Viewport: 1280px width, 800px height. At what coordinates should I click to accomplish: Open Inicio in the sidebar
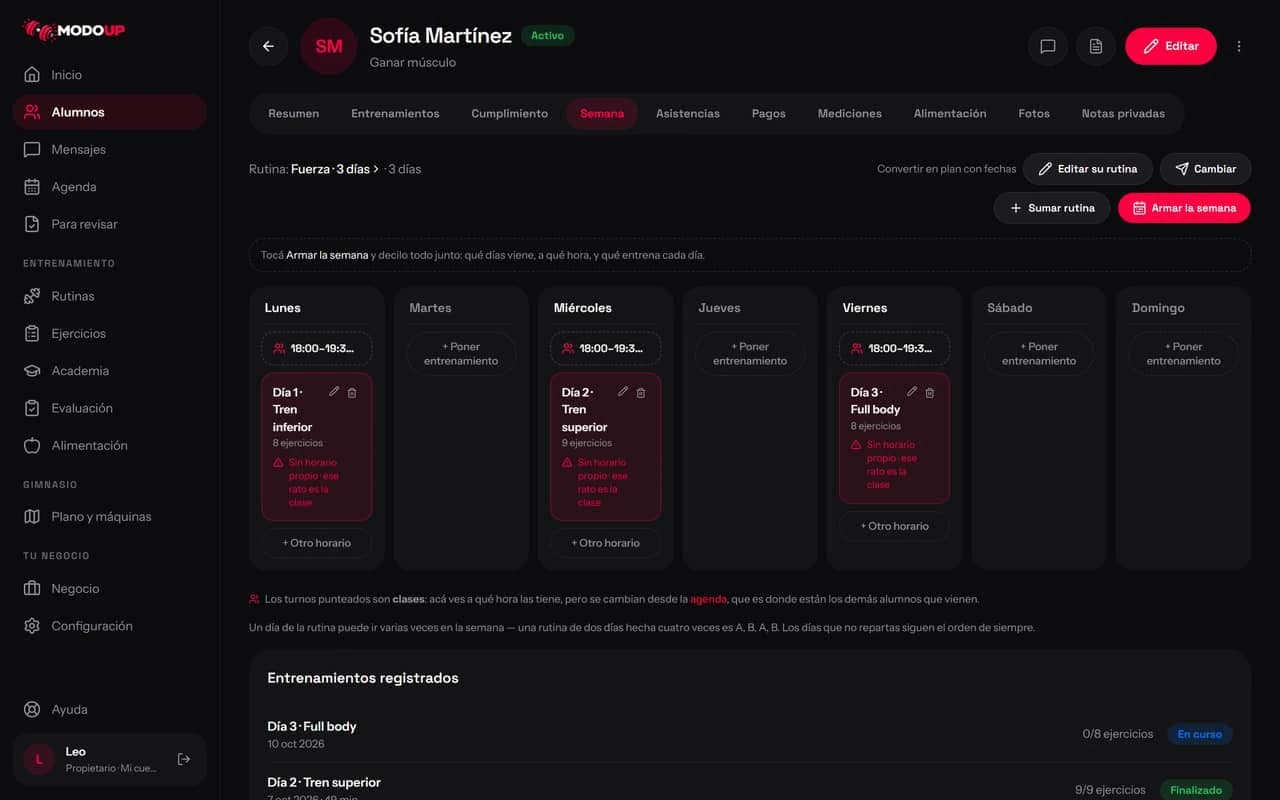click(110, 75)
